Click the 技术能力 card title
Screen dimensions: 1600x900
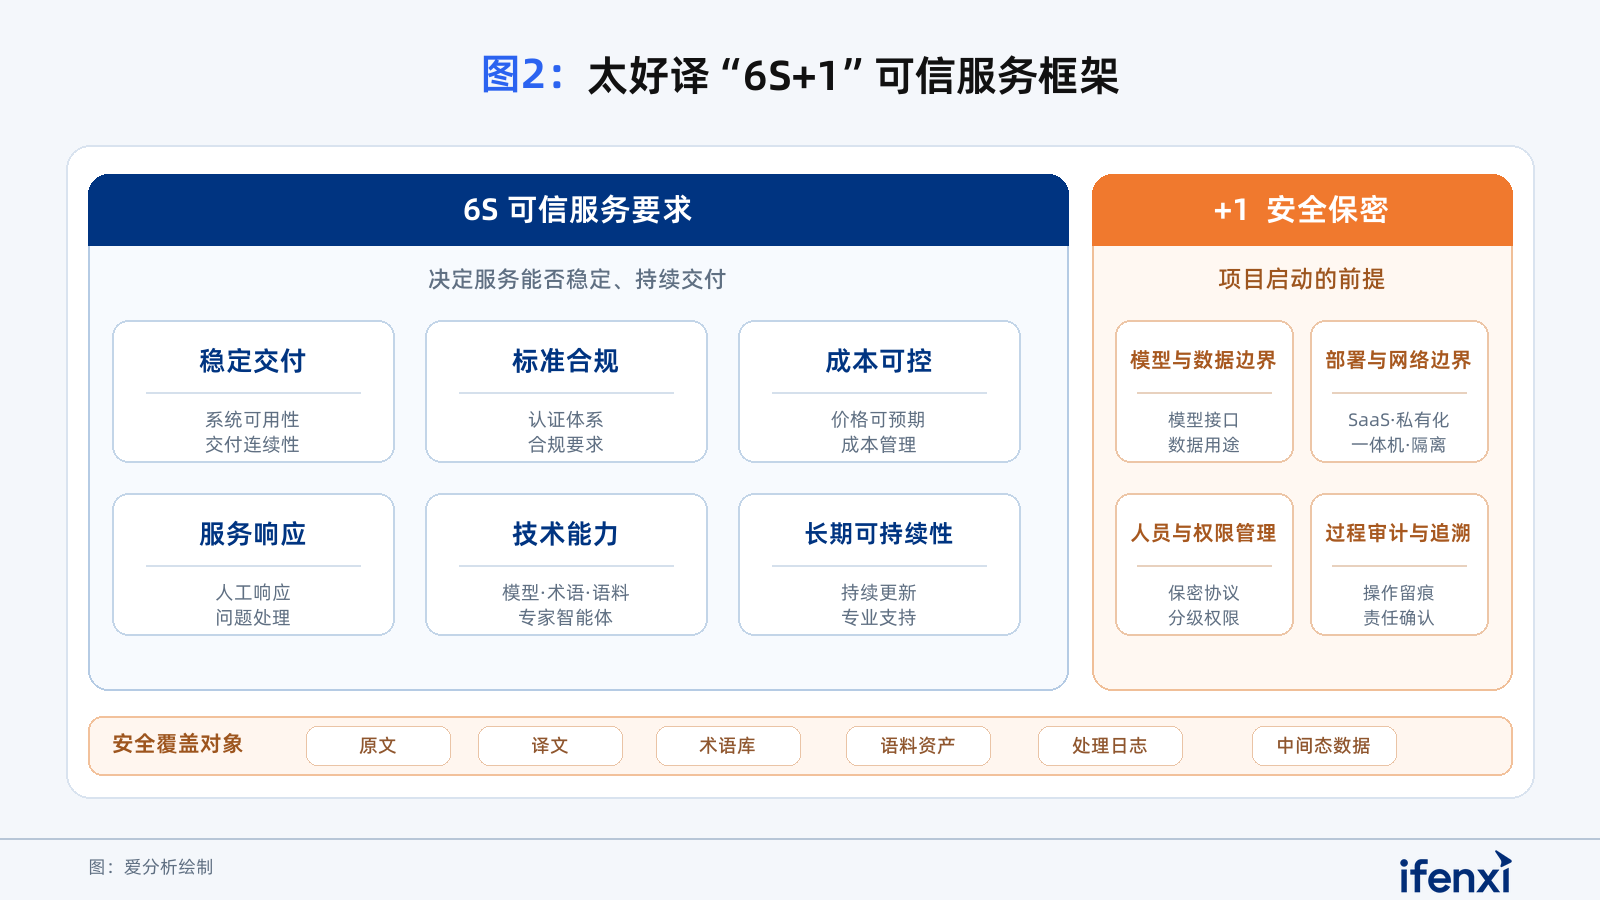click(566, 534)
